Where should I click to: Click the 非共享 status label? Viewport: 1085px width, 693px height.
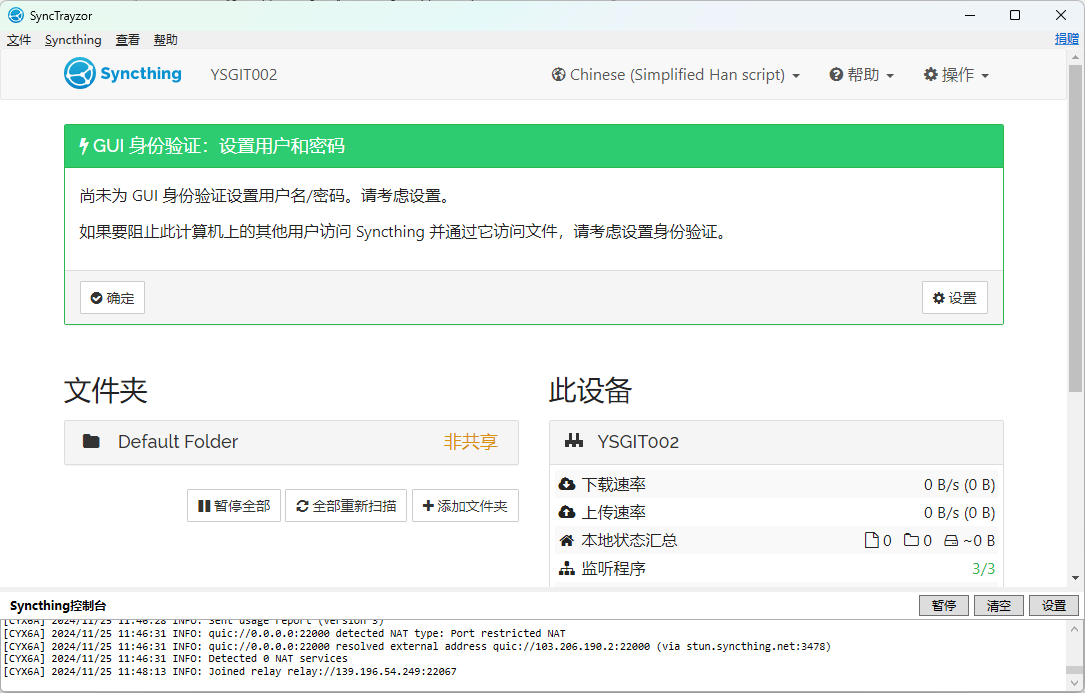471,442
